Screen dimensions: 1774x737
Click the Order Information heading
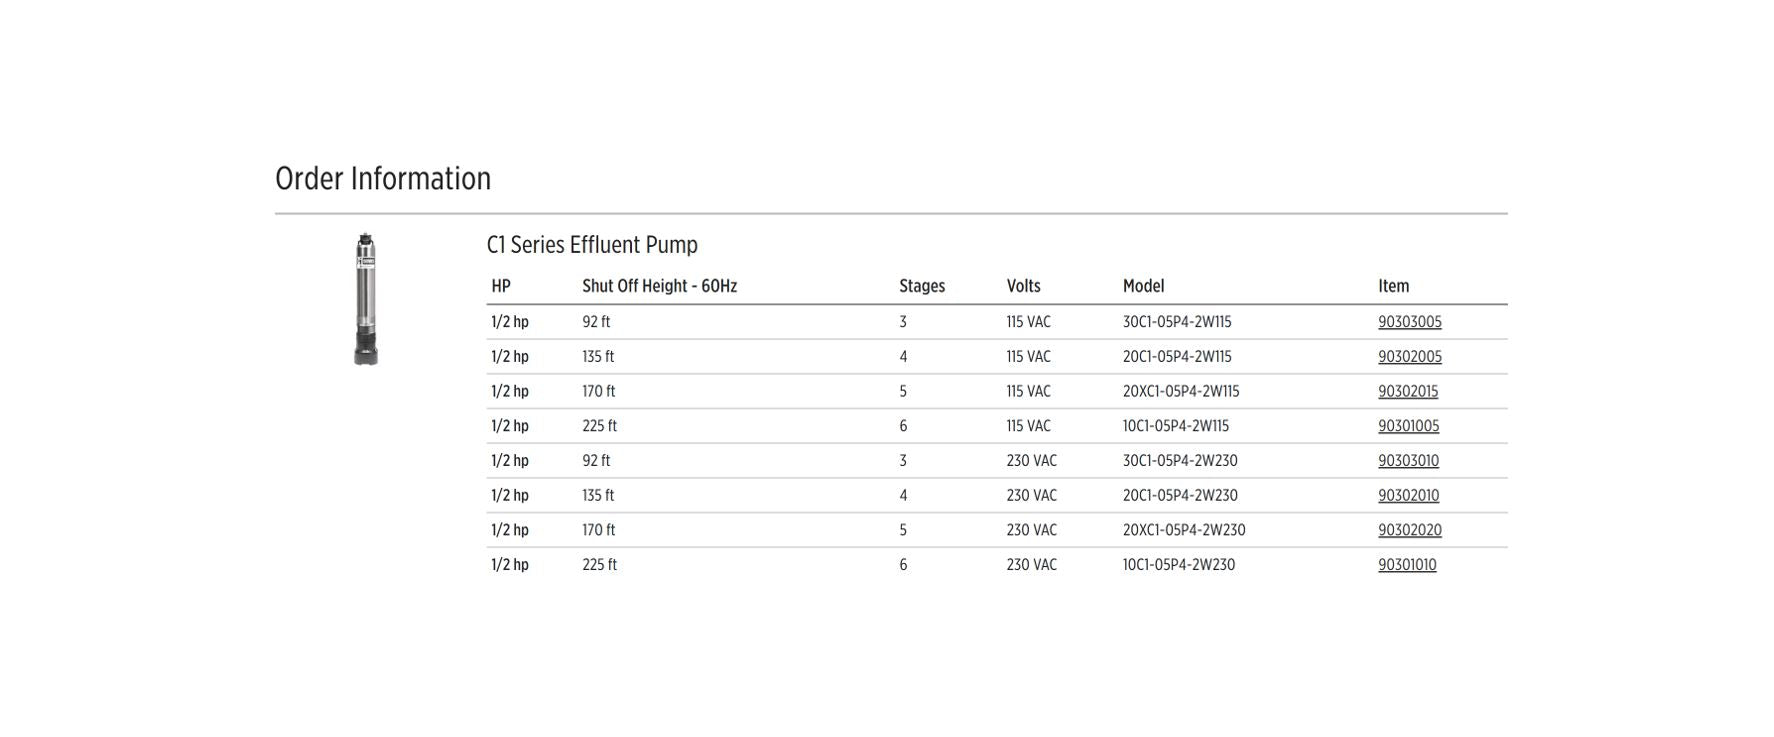pos(383,179)
